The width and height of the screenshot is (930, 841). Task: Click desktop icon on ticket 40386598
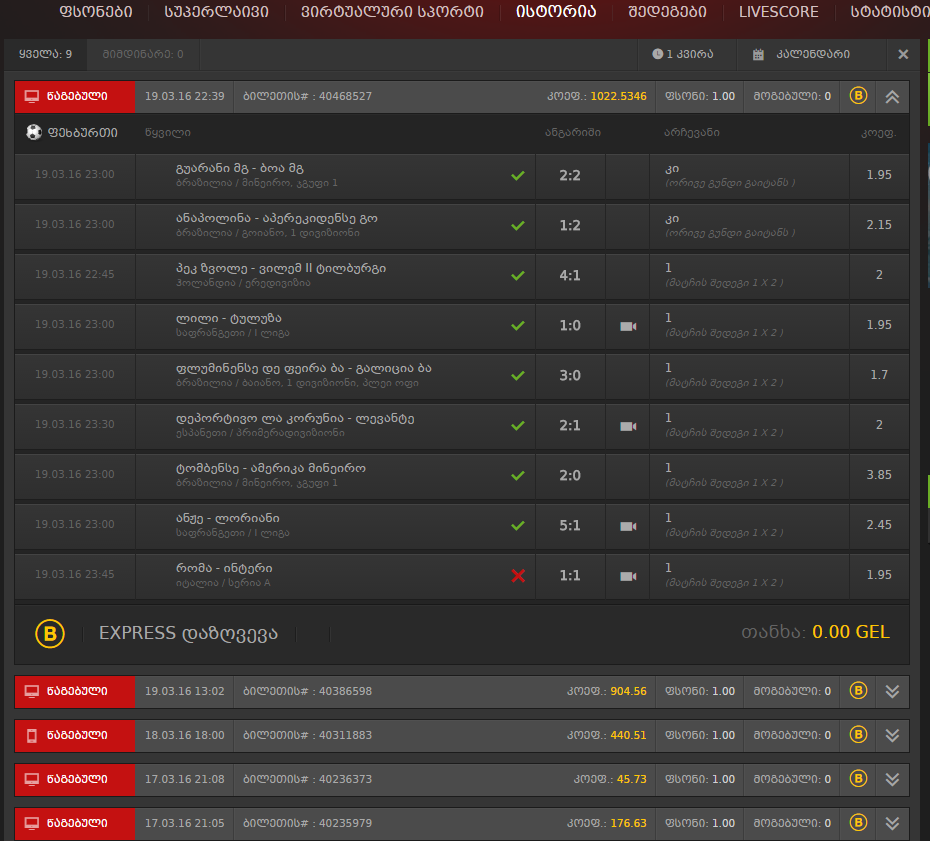click(x=31, y=692)
